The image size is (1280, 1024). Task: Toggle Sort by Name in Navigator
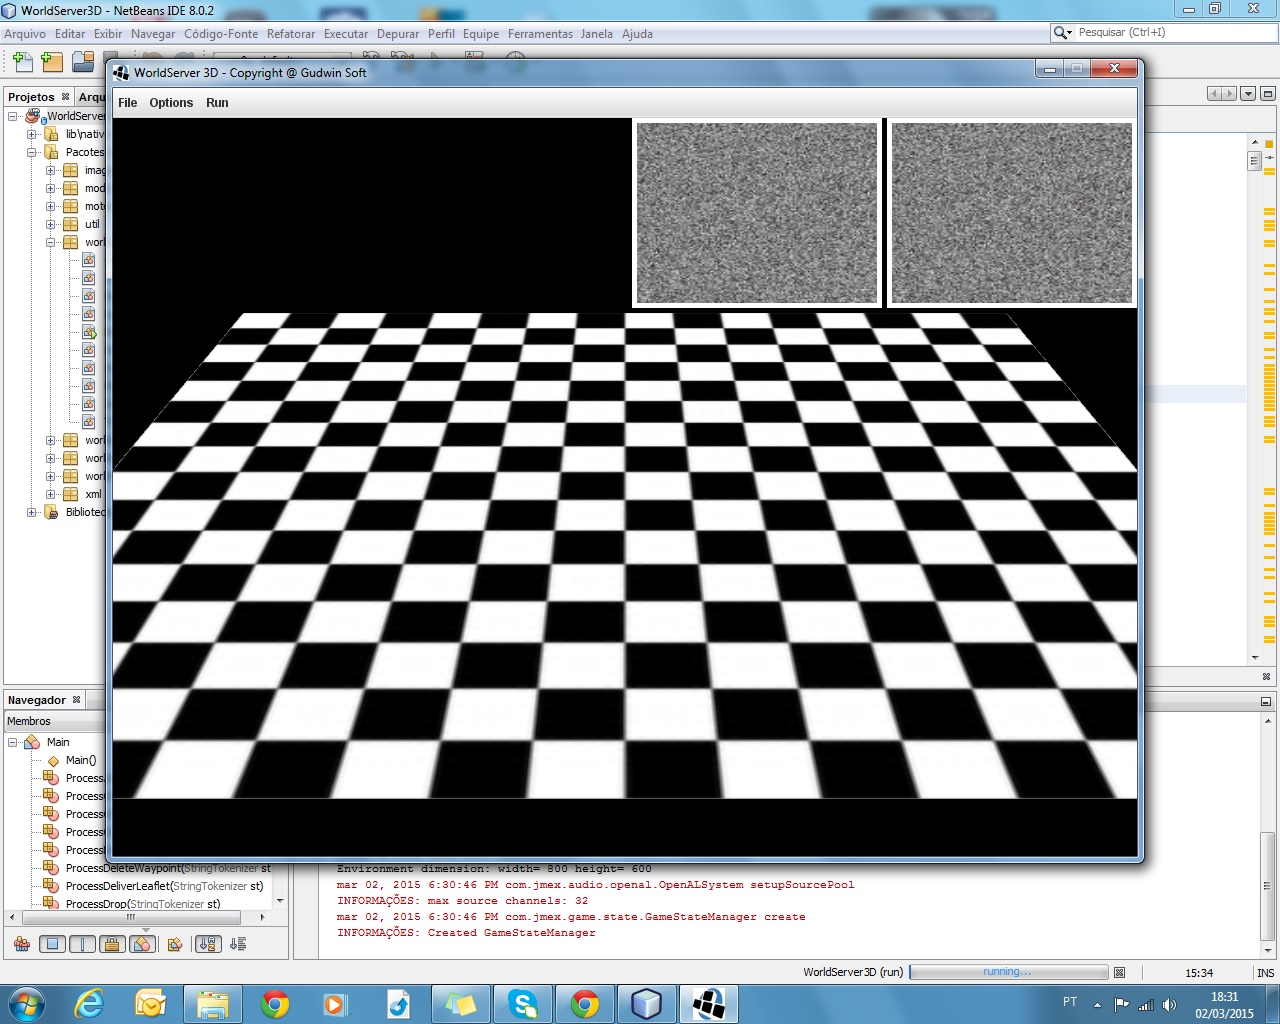coord(208,944)
